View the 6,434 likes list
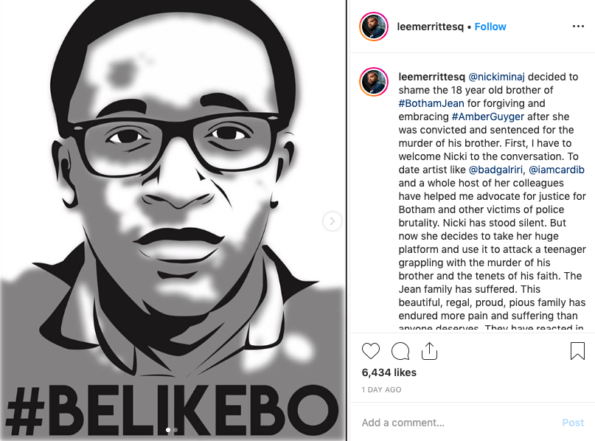595x441 pixels. [389, 373]
